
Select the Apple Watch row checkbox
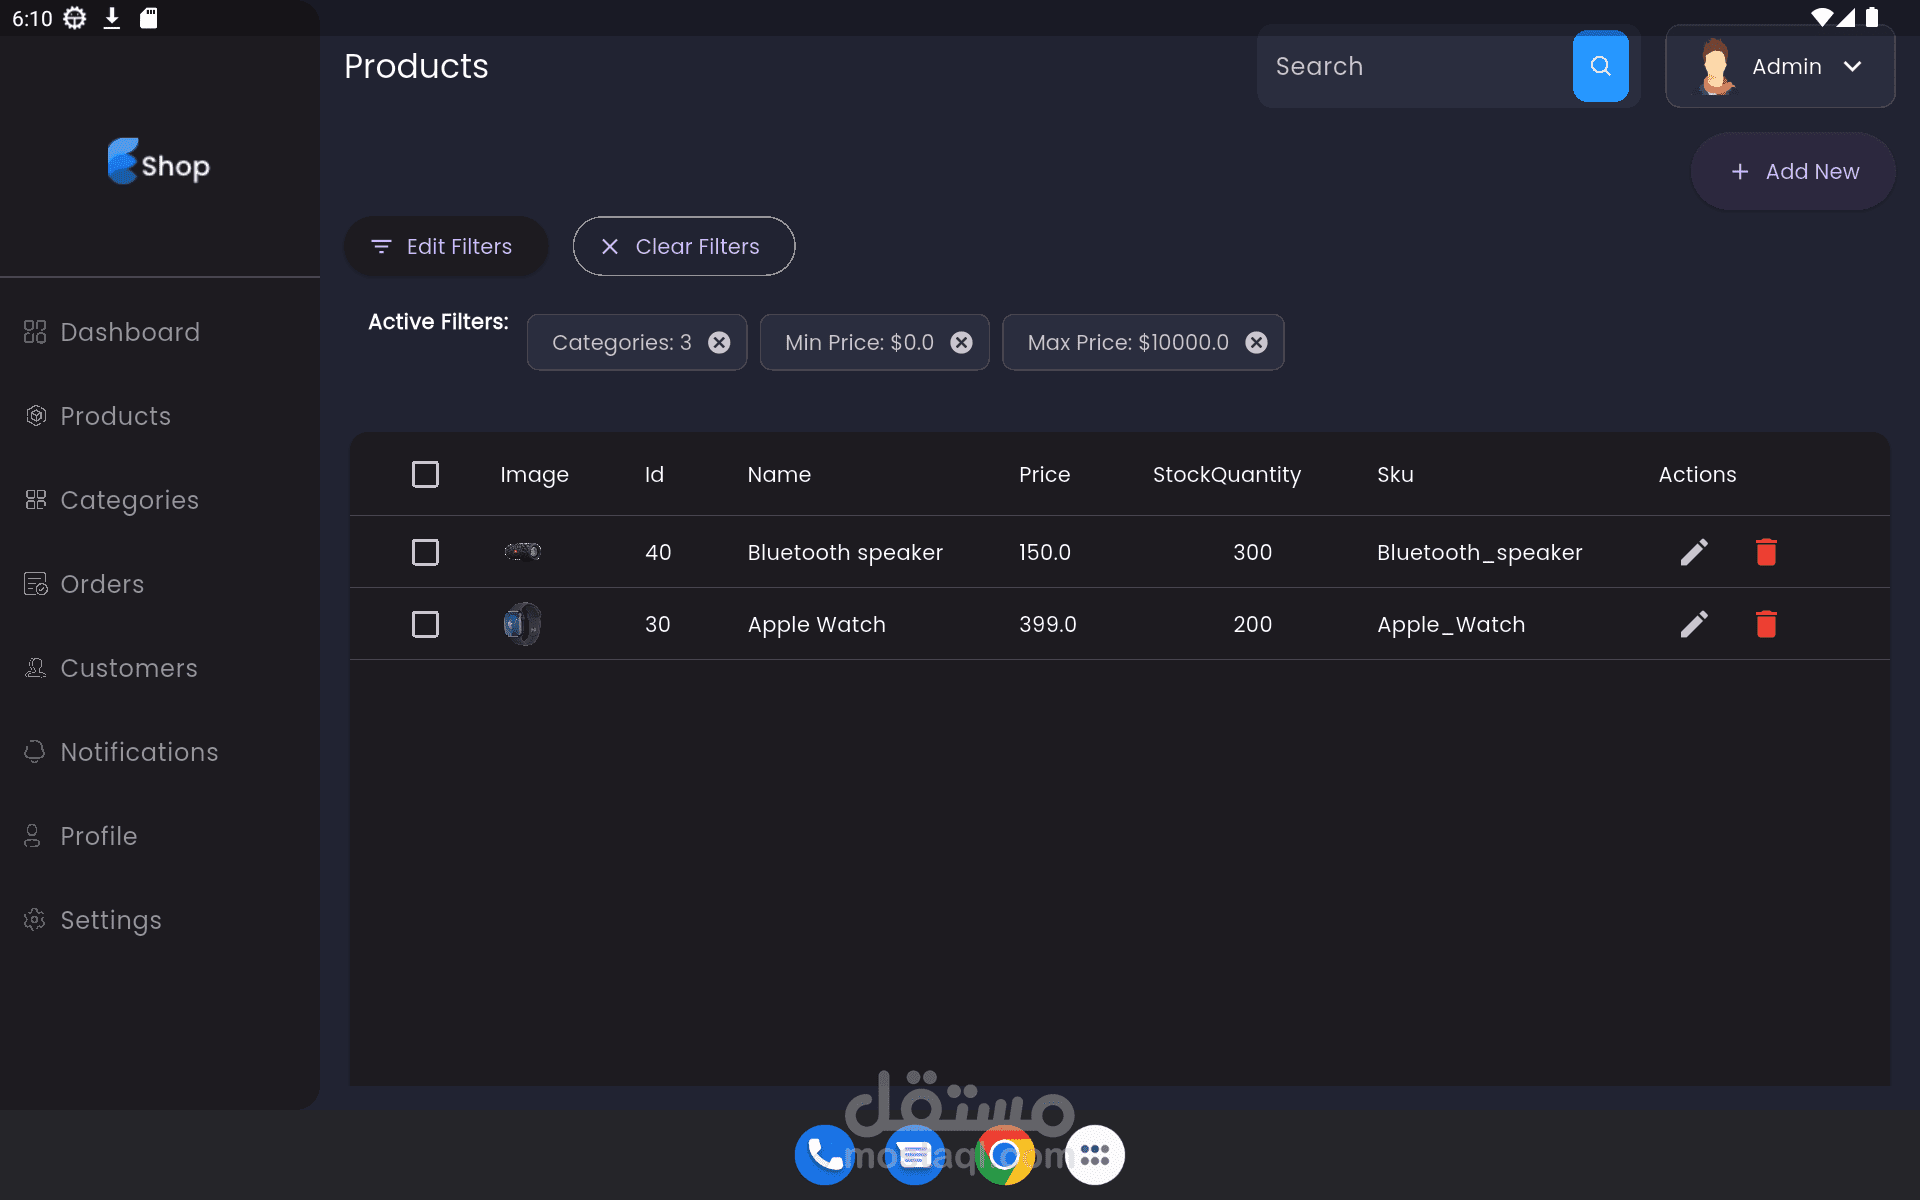coord(425,624)
